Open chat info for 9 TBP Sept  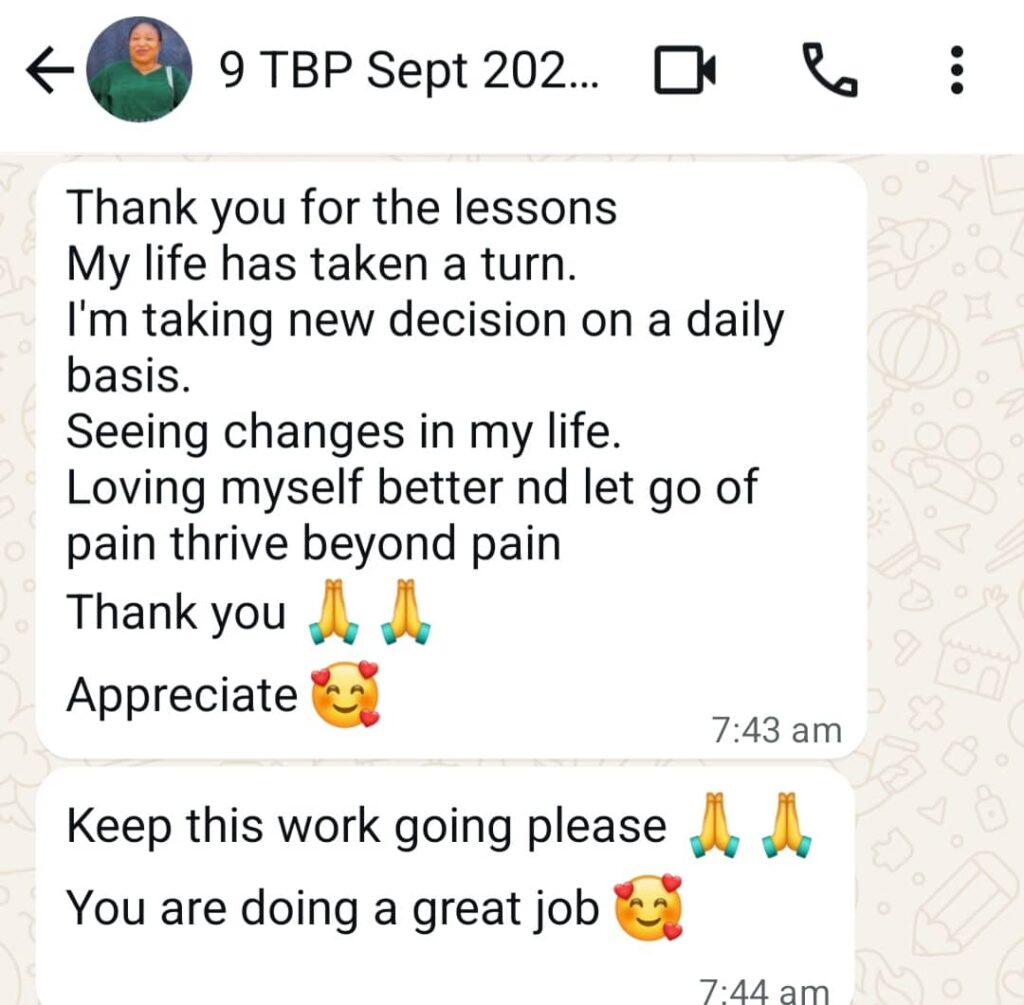[408, 71]
